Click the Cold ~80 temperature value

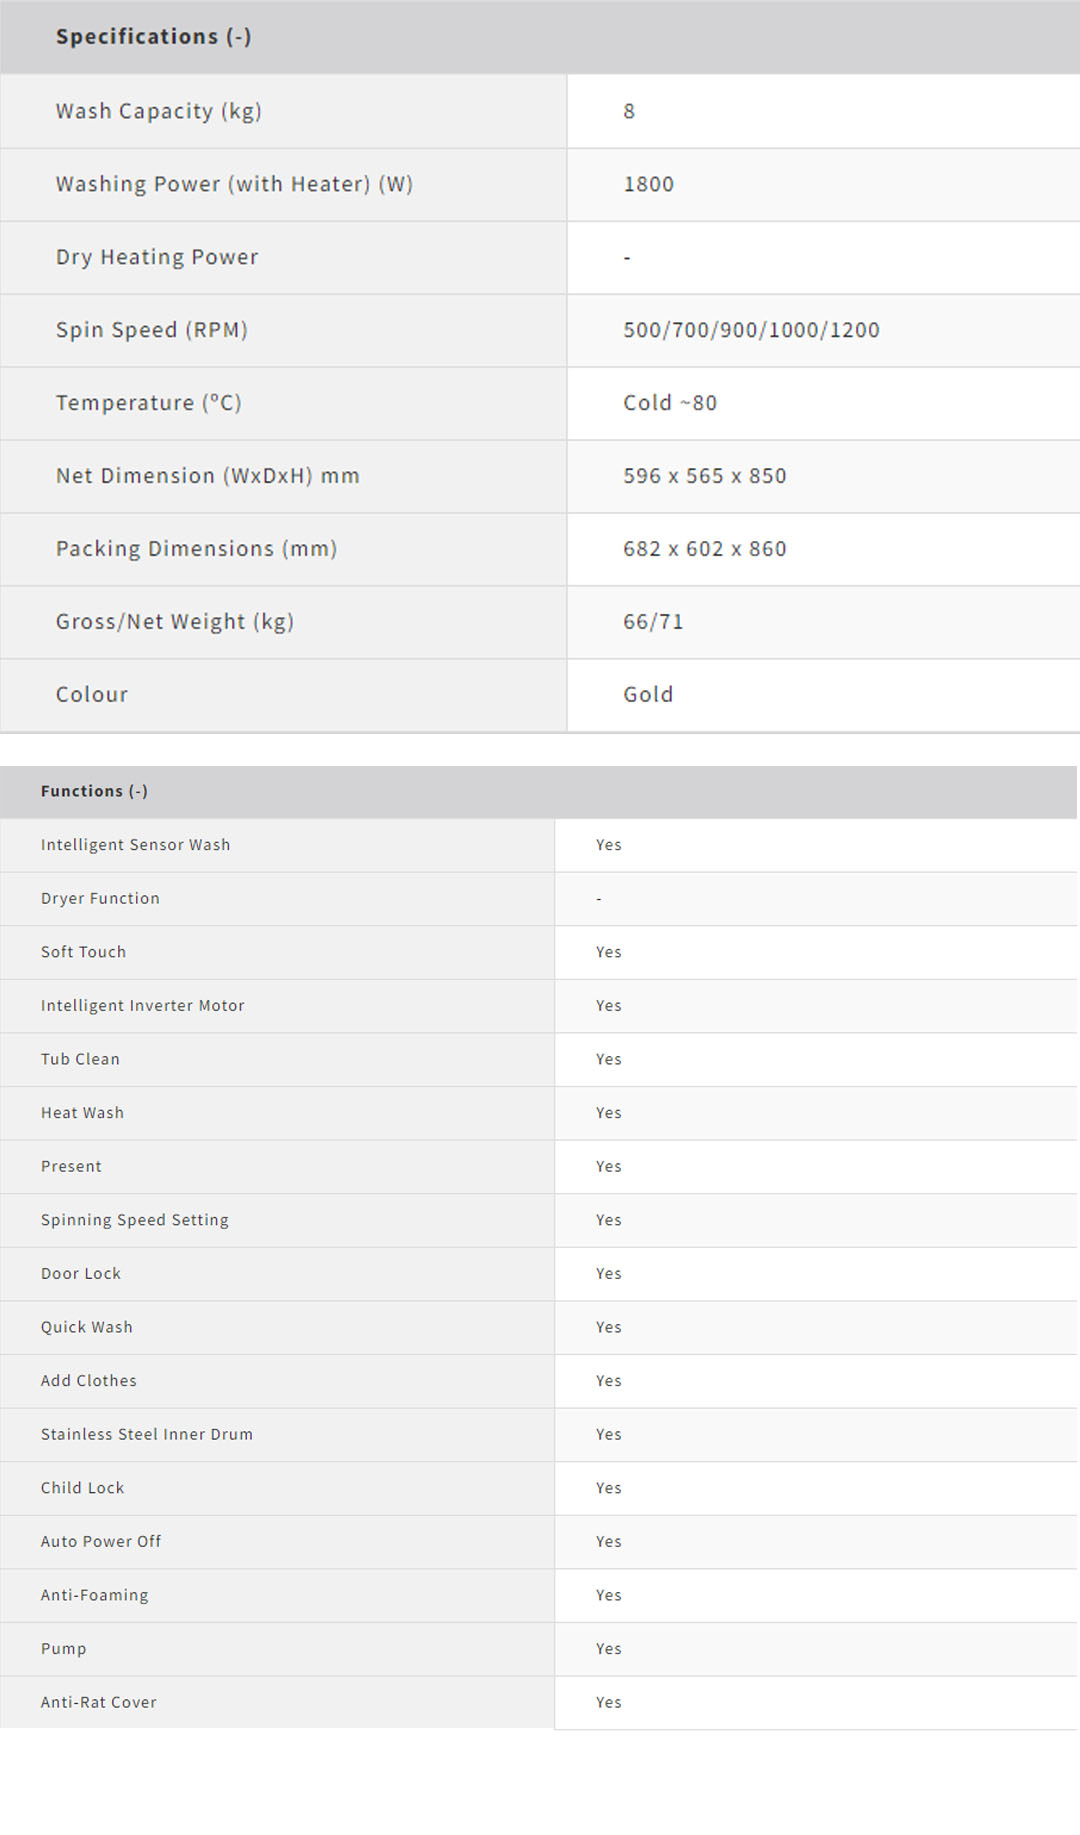pyautogui.click(x=670, y=403)
